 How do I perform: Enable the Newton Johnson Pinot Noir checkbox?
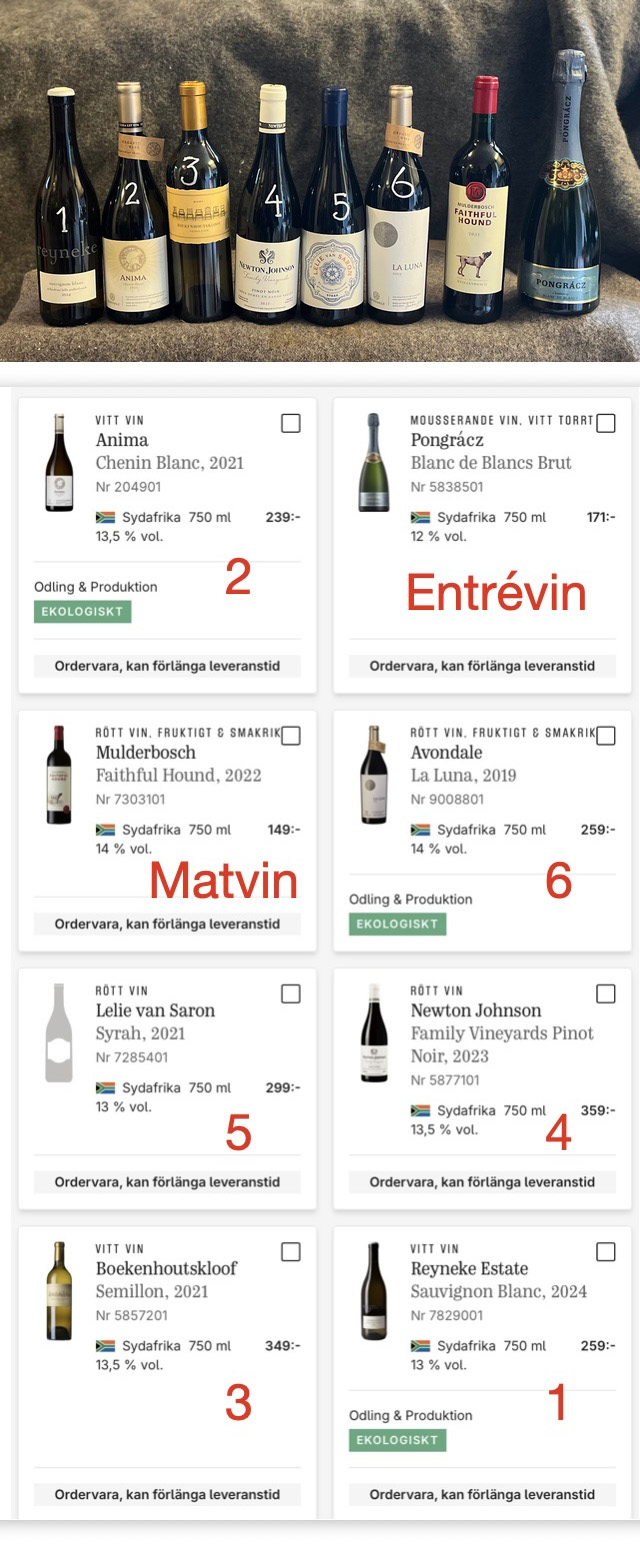[x=606, y=994]
